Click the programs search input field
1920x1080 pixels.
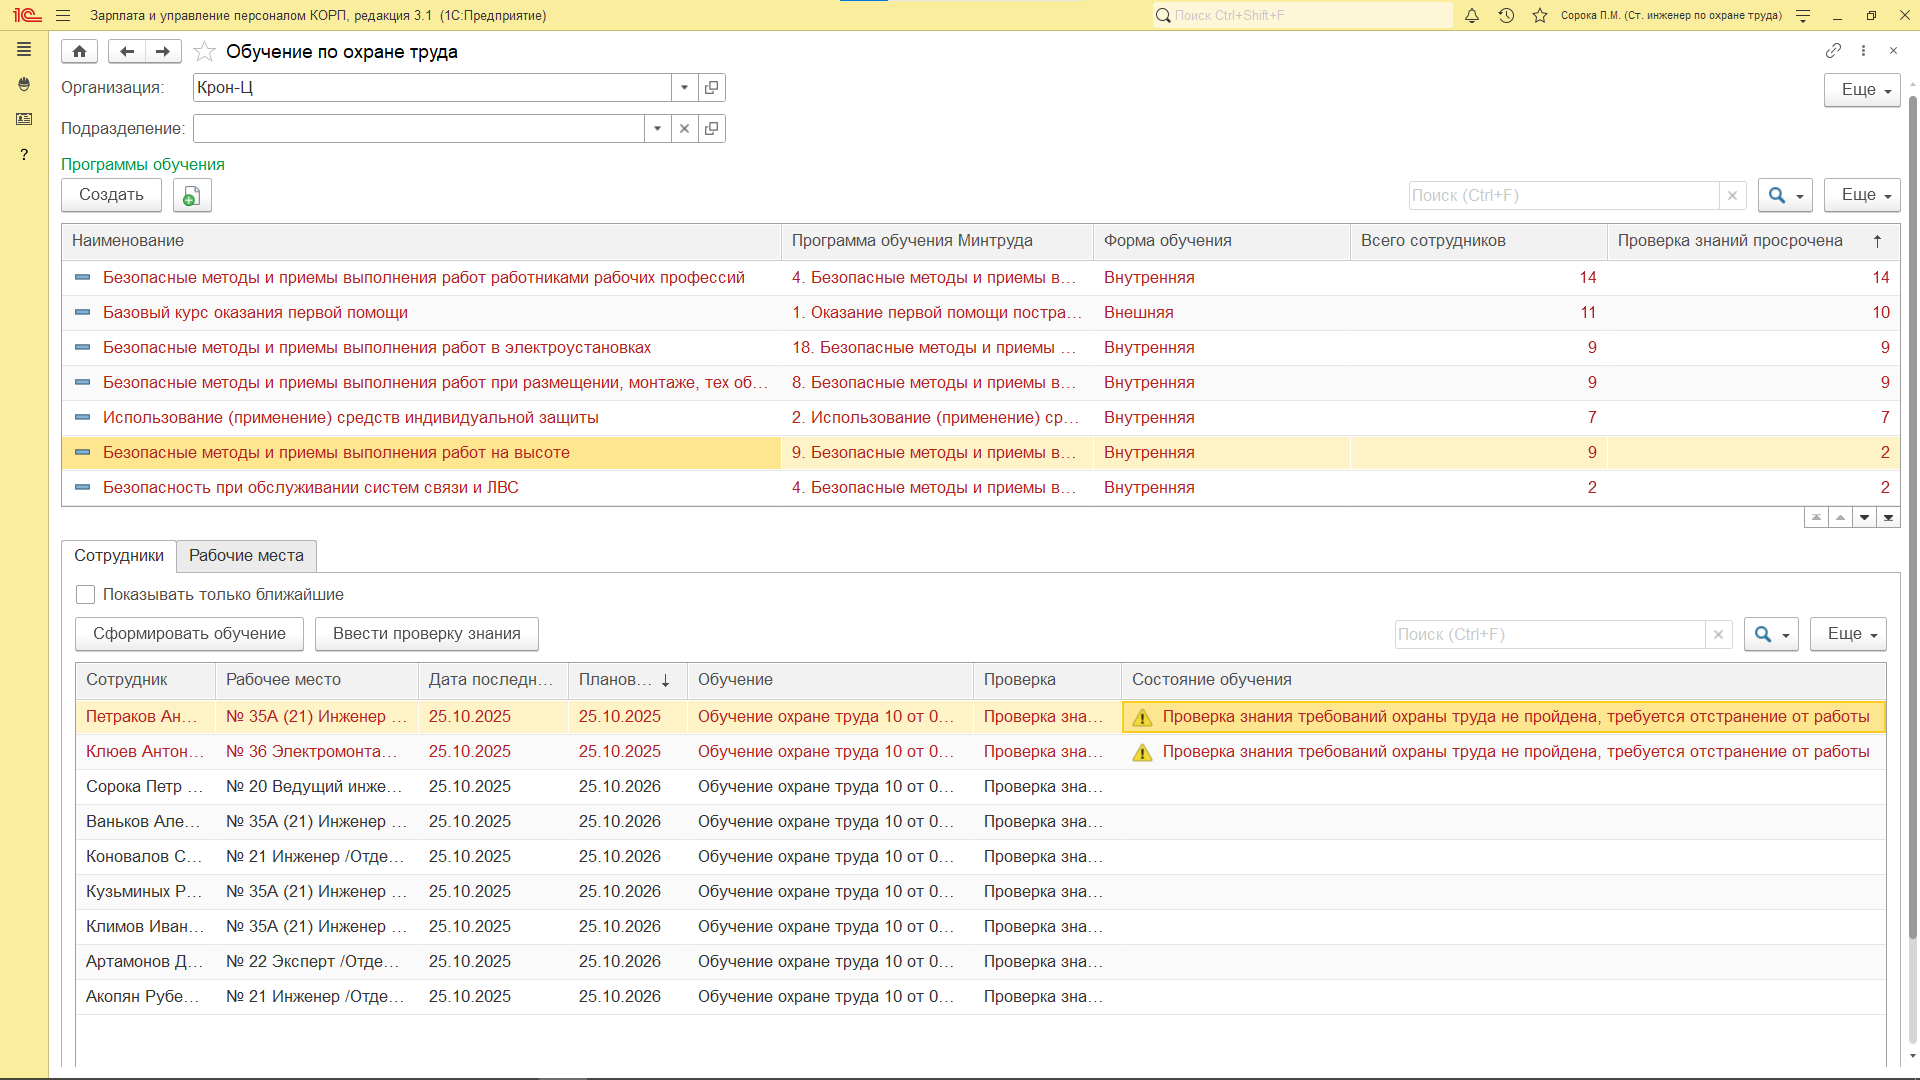pos(1562,195)
